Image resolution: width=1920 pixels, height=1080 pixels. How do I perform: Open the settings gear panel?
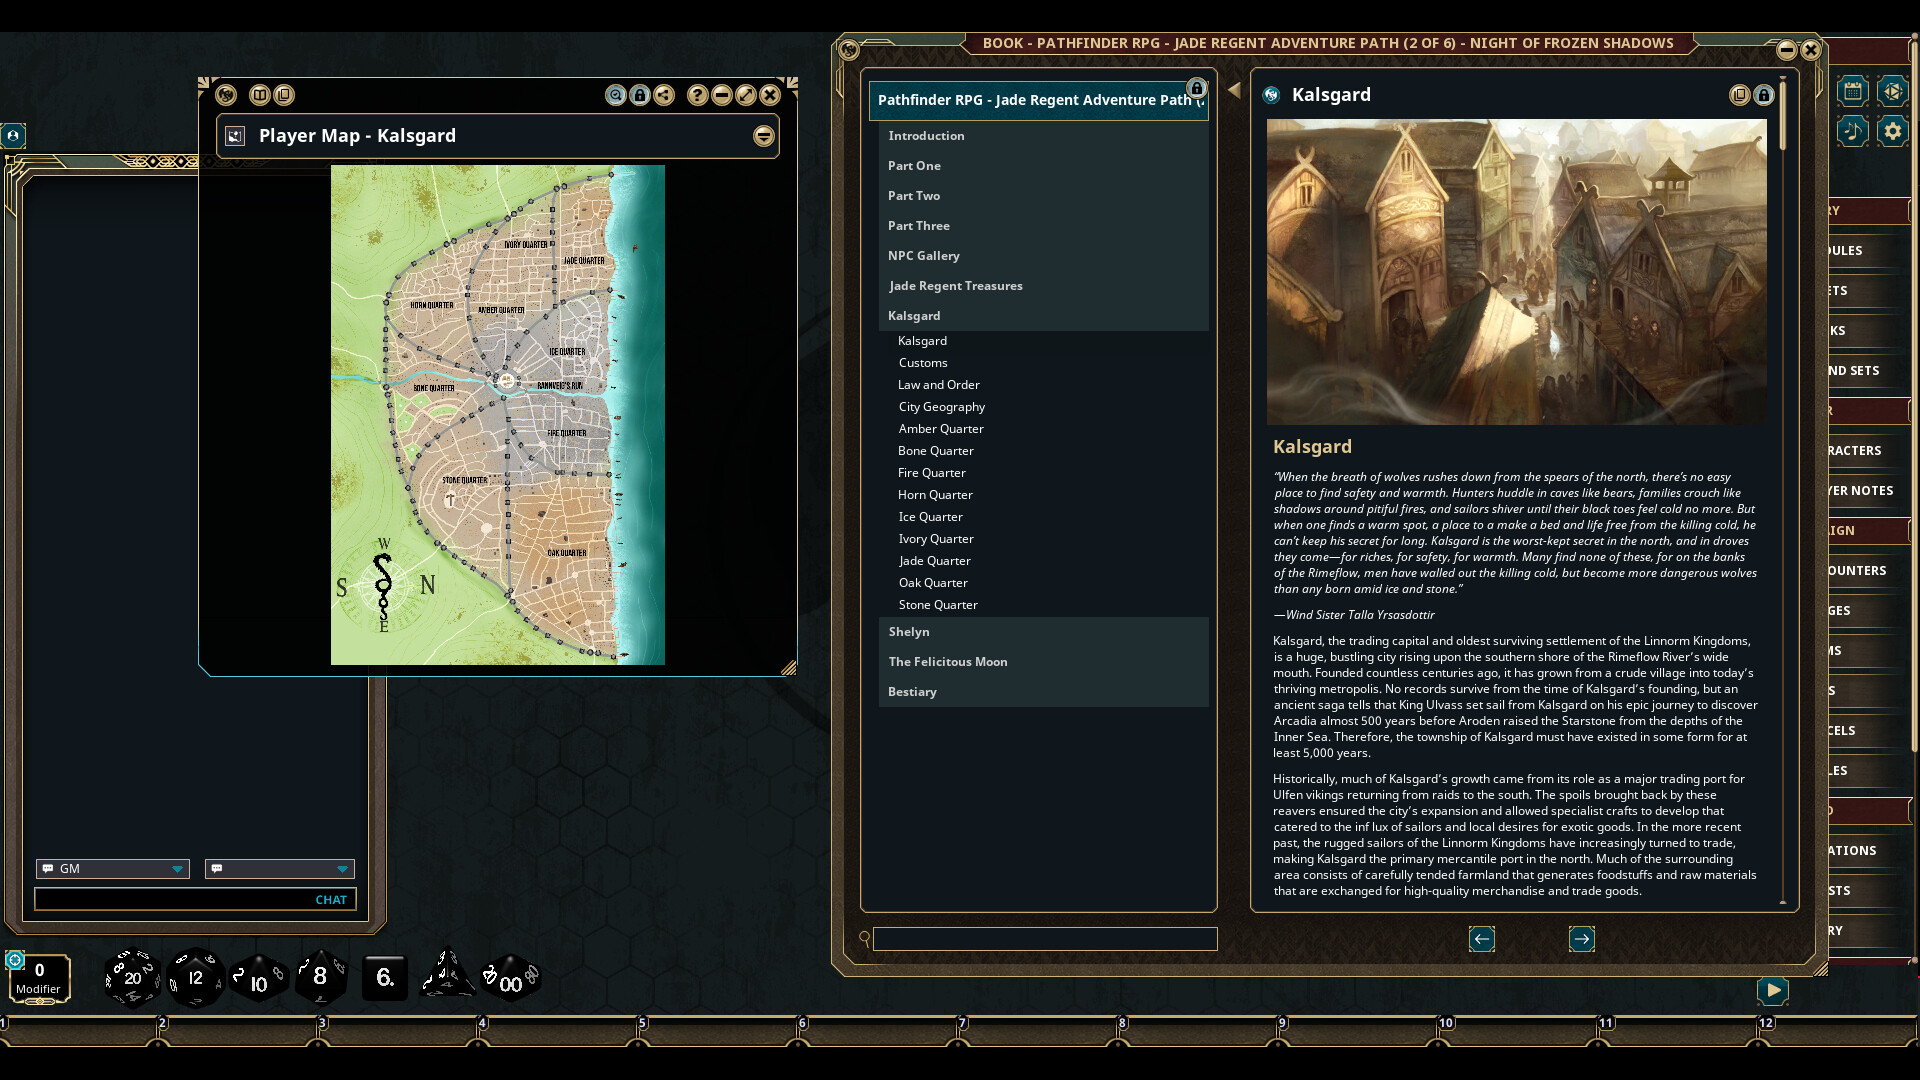pyautogui.click(x=1893, y=131)
